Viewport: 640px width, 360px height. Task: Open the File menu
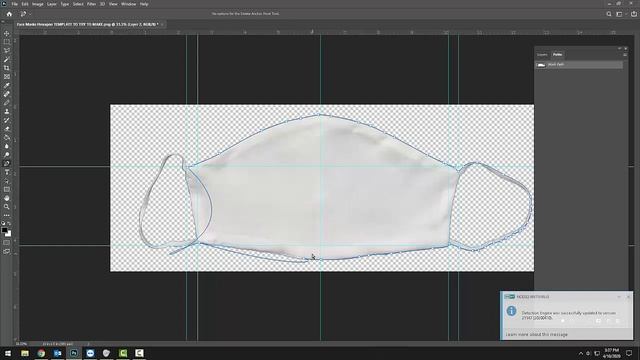(14, 4)
